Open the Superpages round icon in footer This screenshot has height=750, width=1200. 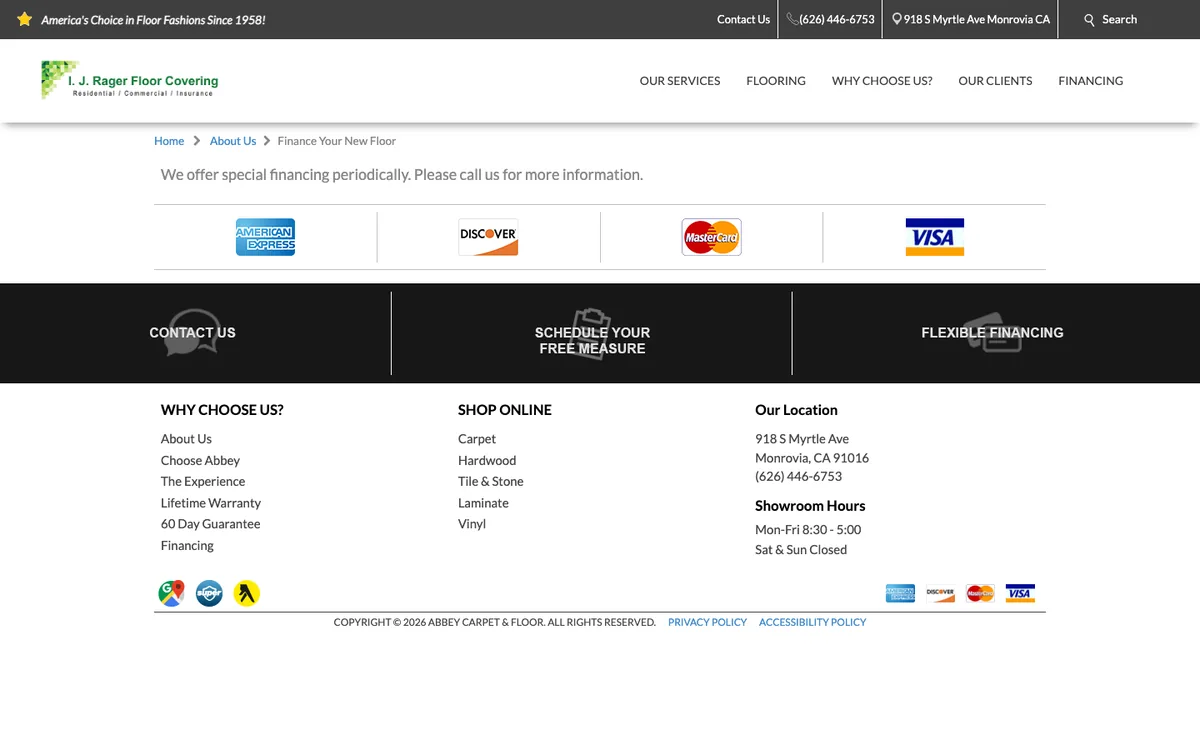(x=209, y=593)
